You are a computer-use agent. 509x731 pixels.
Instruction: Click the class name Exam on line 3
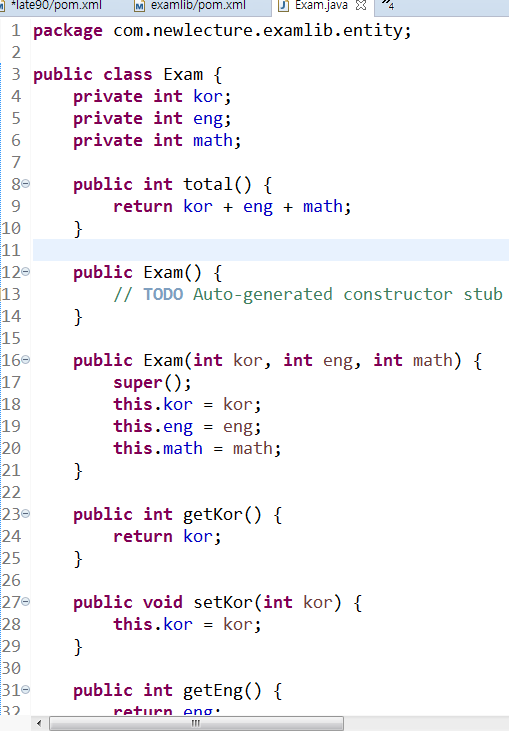coord(183,75)
